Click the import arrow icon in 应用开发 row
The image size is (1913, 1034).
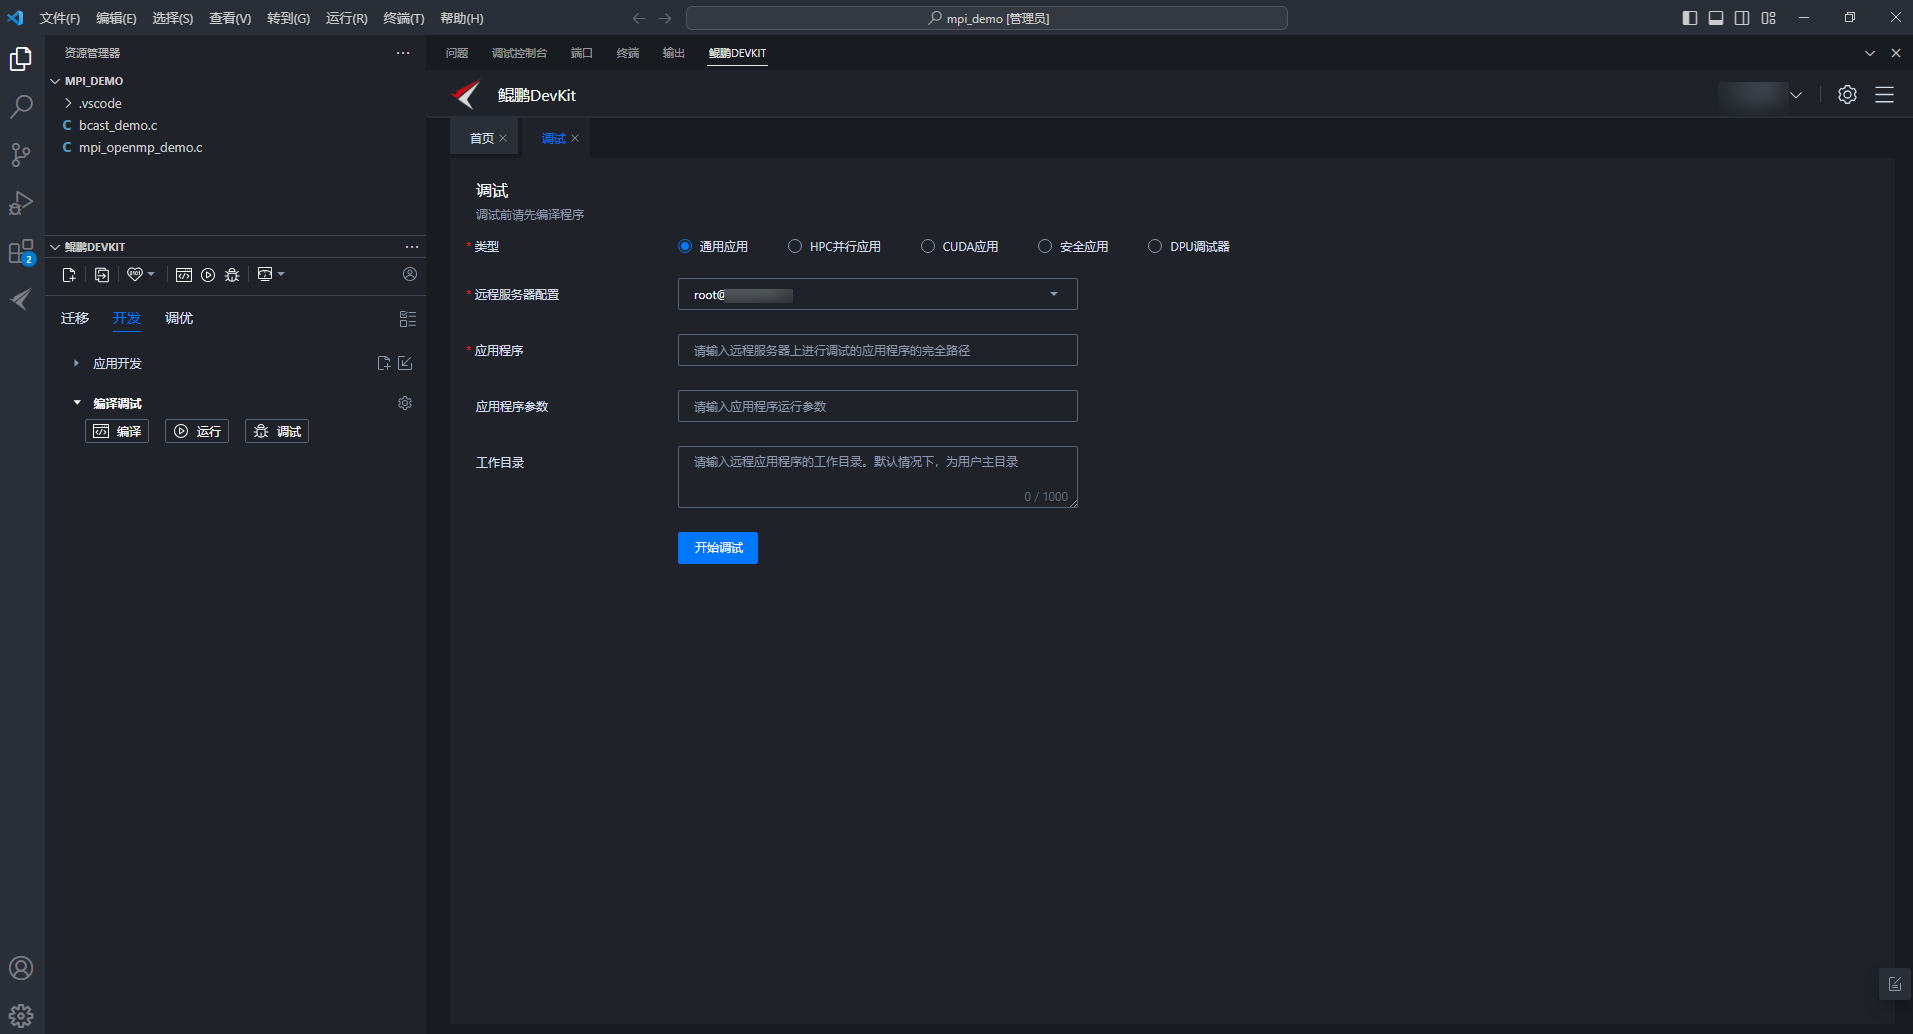pyautogui.click(x=405, y=363)
